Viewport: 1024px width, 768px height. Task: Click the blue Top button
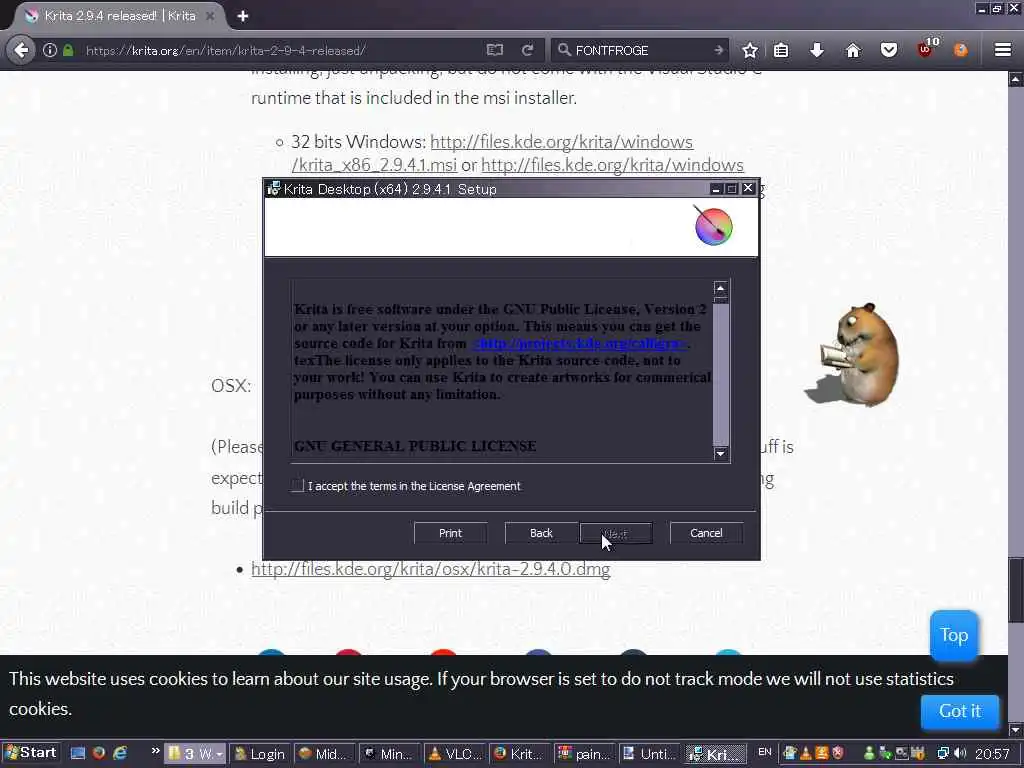pyautogui.click(x=953, y=635)
